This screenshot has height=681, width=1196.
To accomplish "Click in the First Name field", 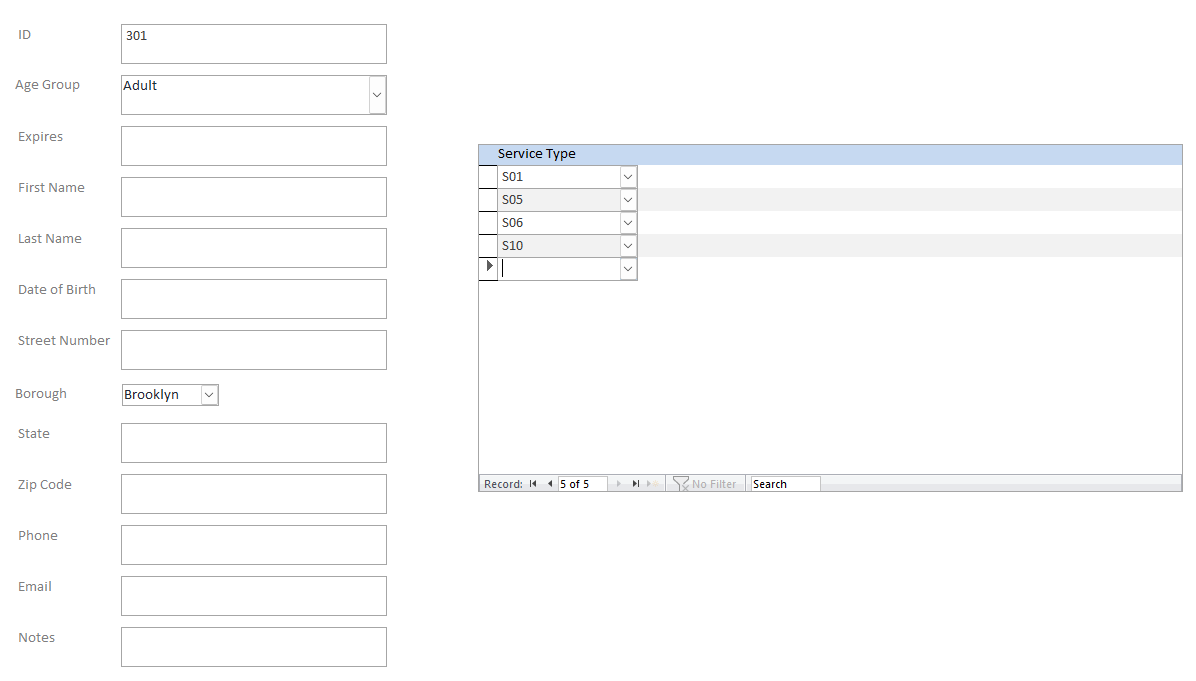I will [254, 197].
